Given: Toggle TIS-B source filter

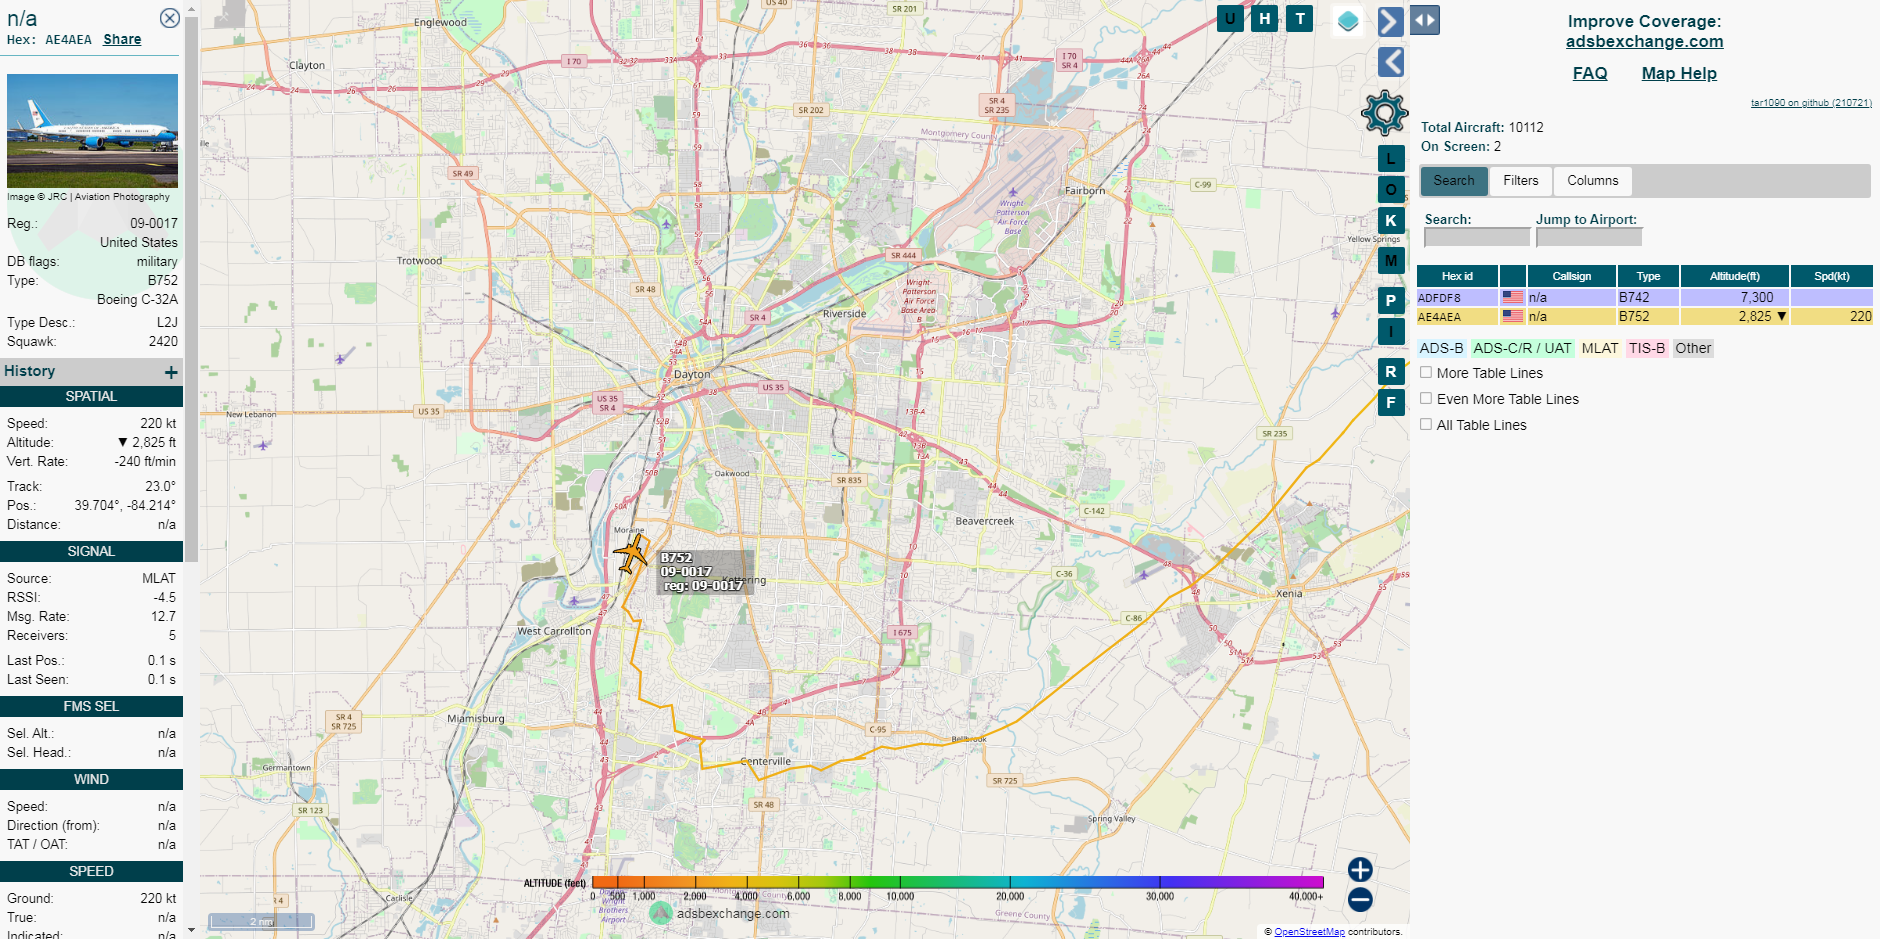Looking at the screenshot, I should point(1647,348).
